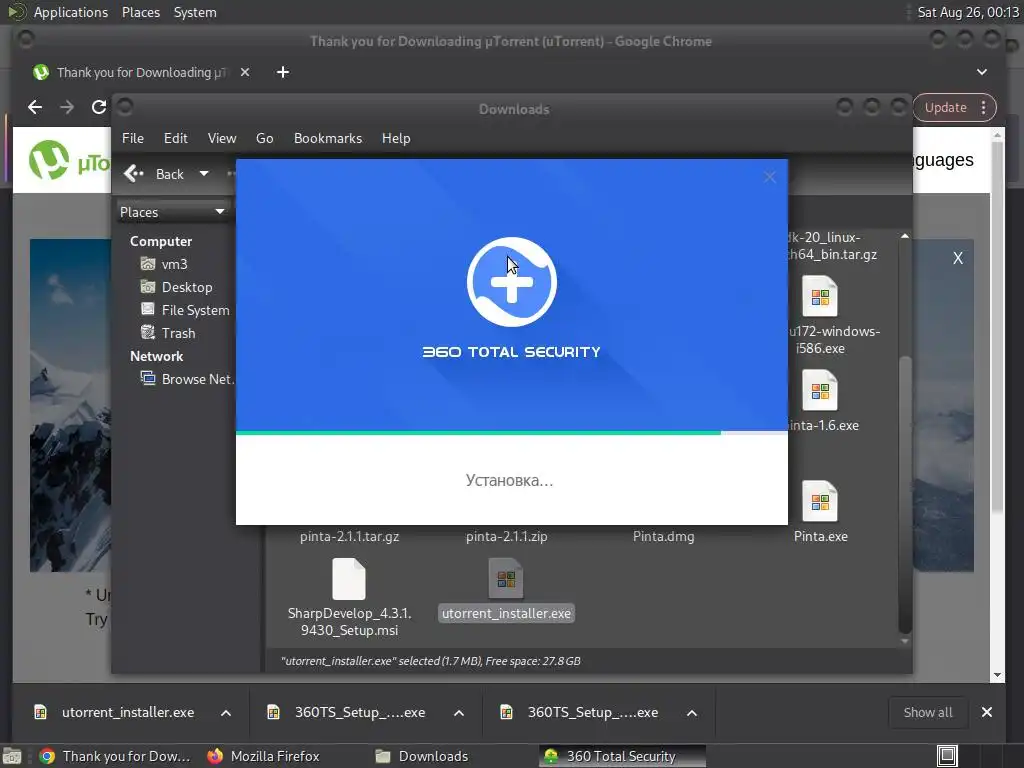Expand the Back history dropdown arrow
The height and width of the screenshot is (768, 1024).
pos(204,174)
